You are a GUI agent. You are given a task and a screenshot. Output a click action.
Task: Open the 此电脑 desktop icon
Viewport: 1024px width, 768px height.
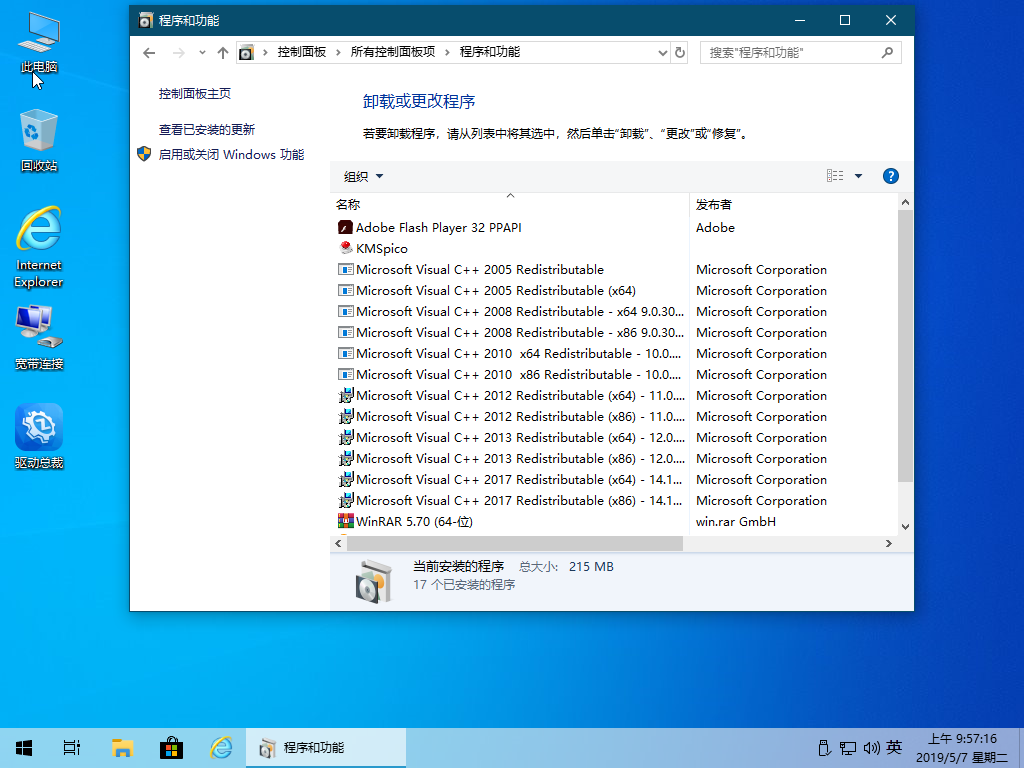coord(39,42)
